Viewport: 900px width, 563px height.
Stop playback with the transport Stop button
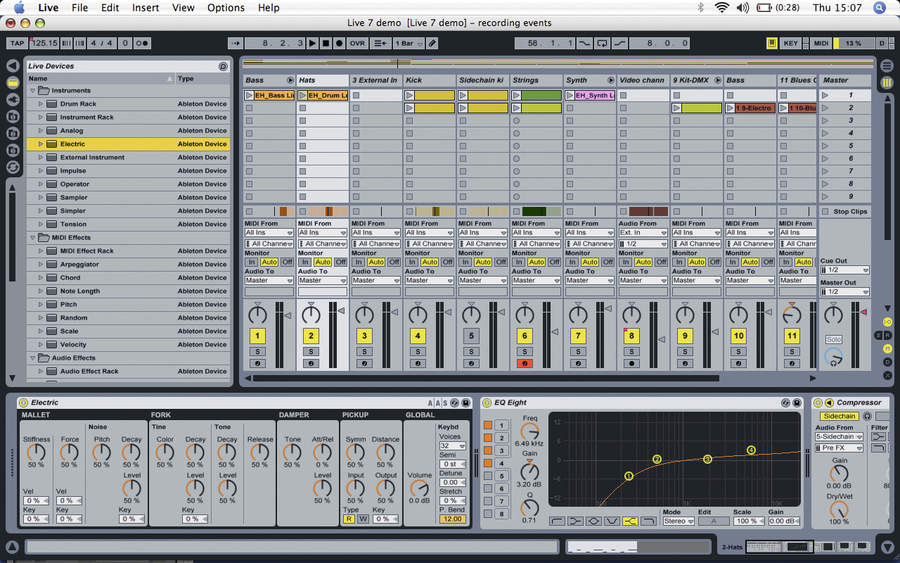point(325,43)
